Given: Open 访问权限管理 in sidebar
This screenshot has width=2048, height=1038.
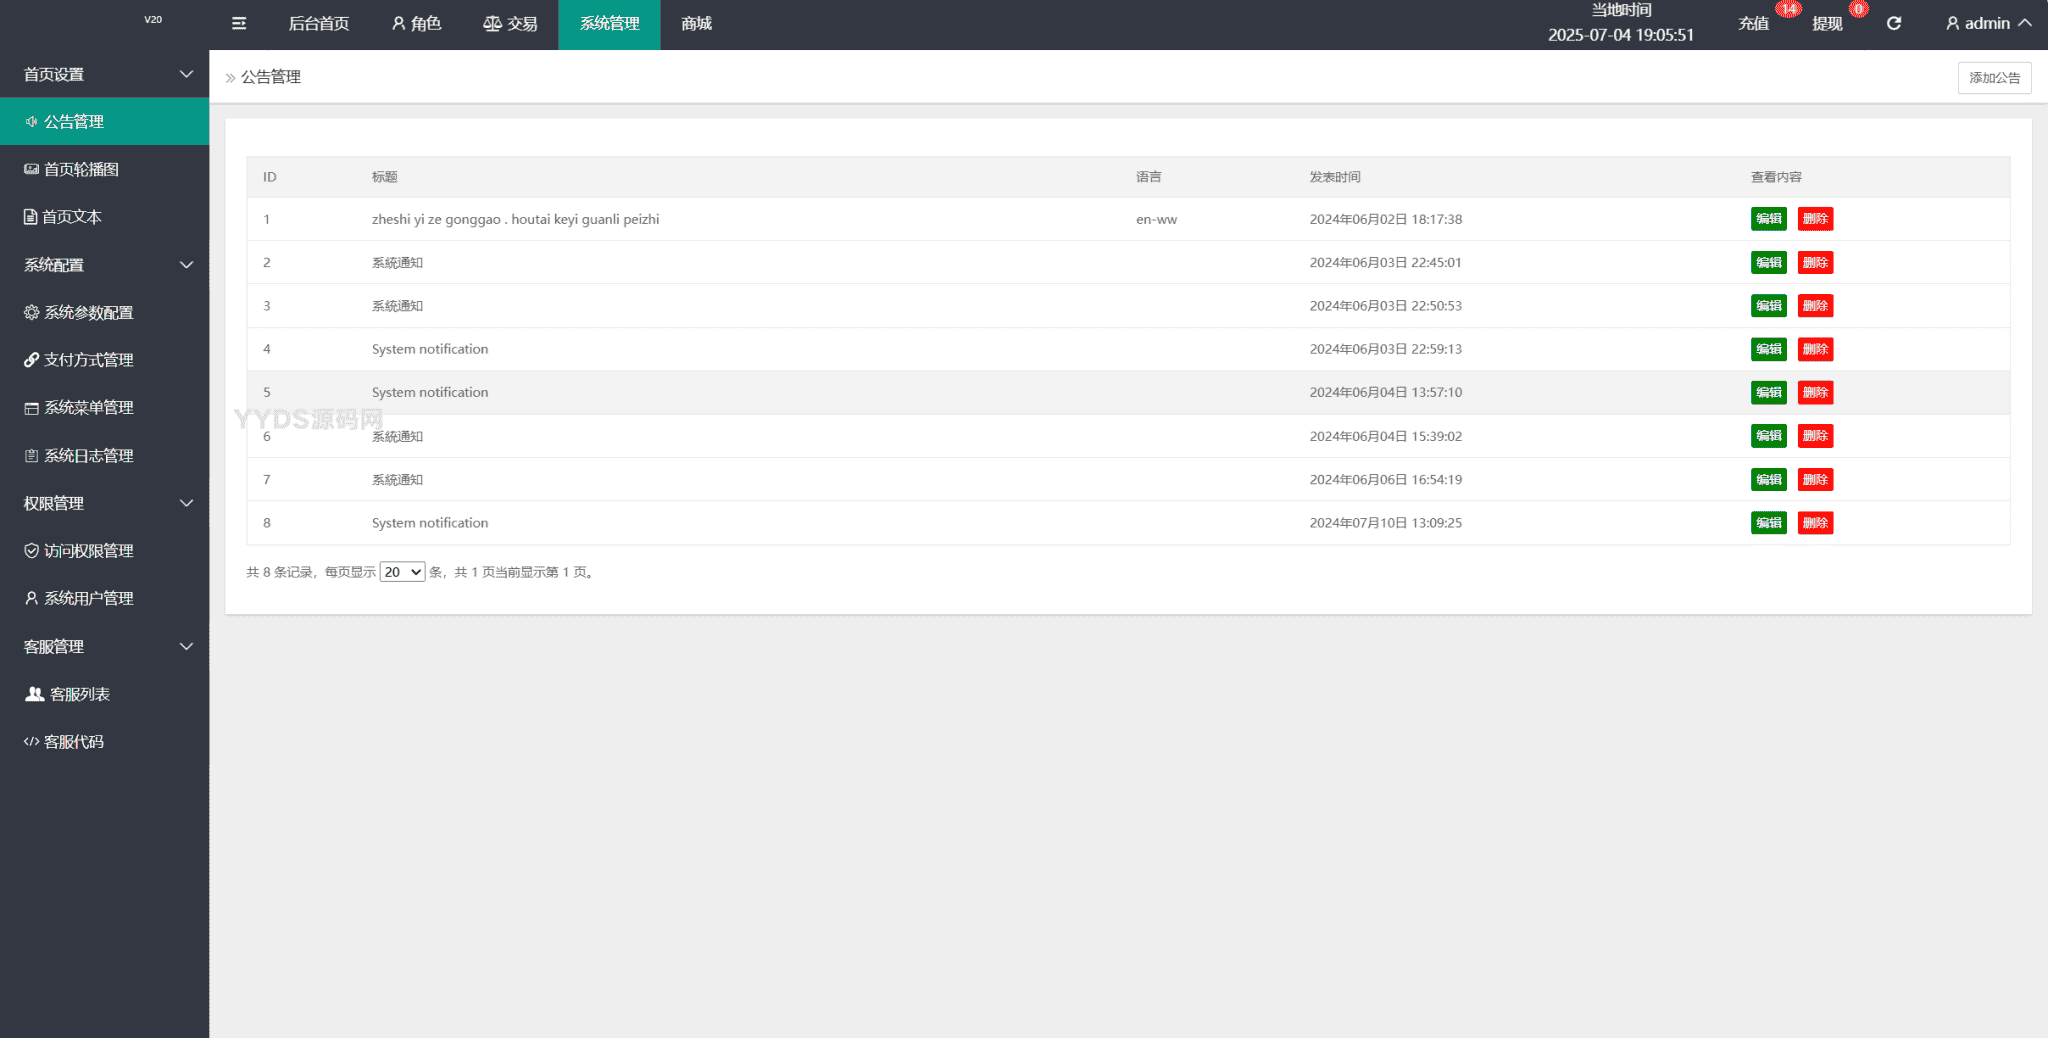Looking at the screenshot, I should coord(88,551).
